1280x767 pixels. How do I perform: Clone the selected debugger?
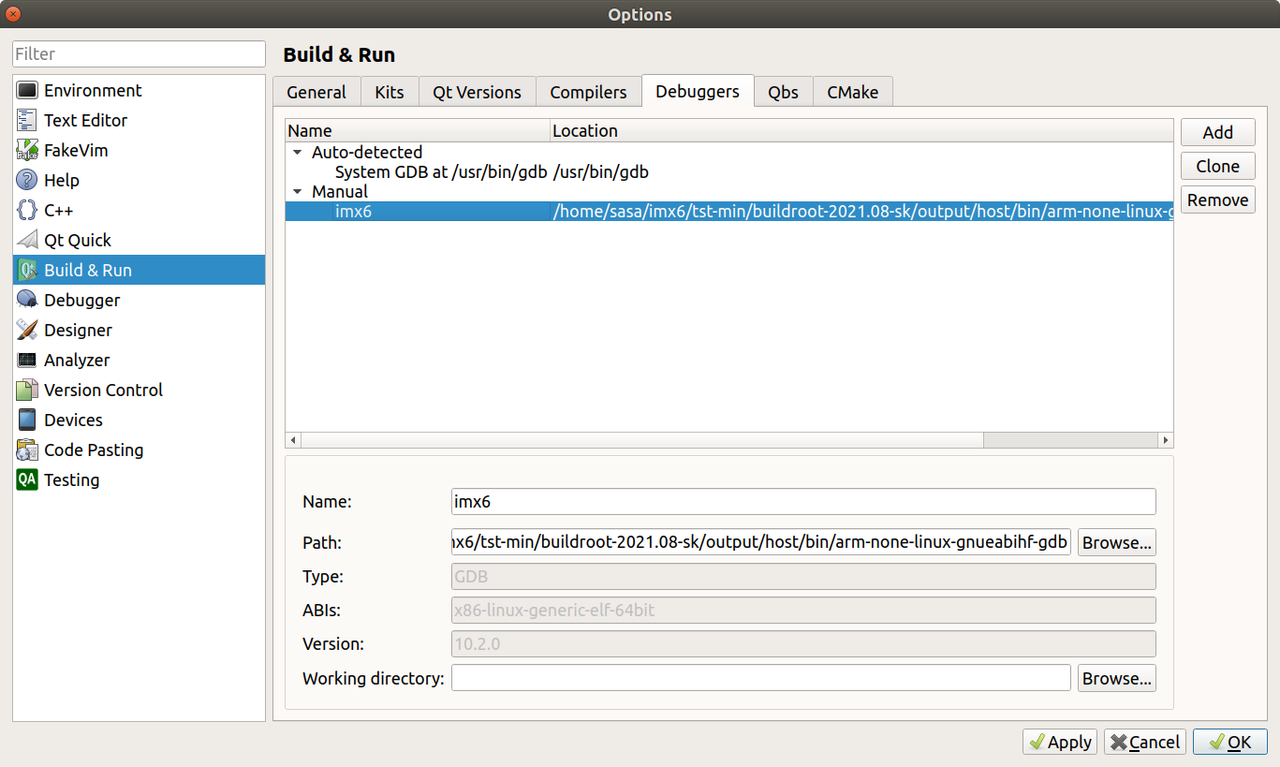click(1218, 166)
